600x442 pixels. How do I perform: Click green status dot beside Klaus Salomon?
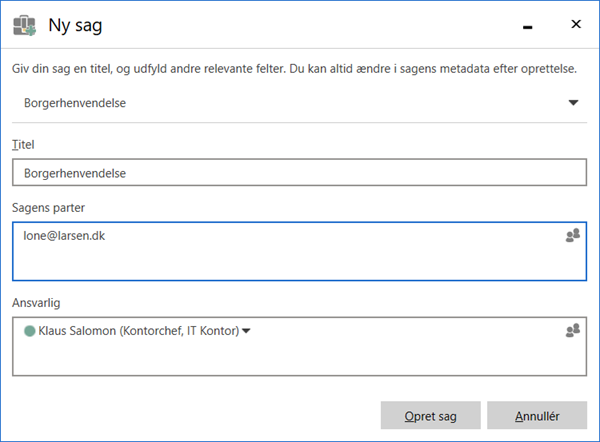click(x=29, y=331)
